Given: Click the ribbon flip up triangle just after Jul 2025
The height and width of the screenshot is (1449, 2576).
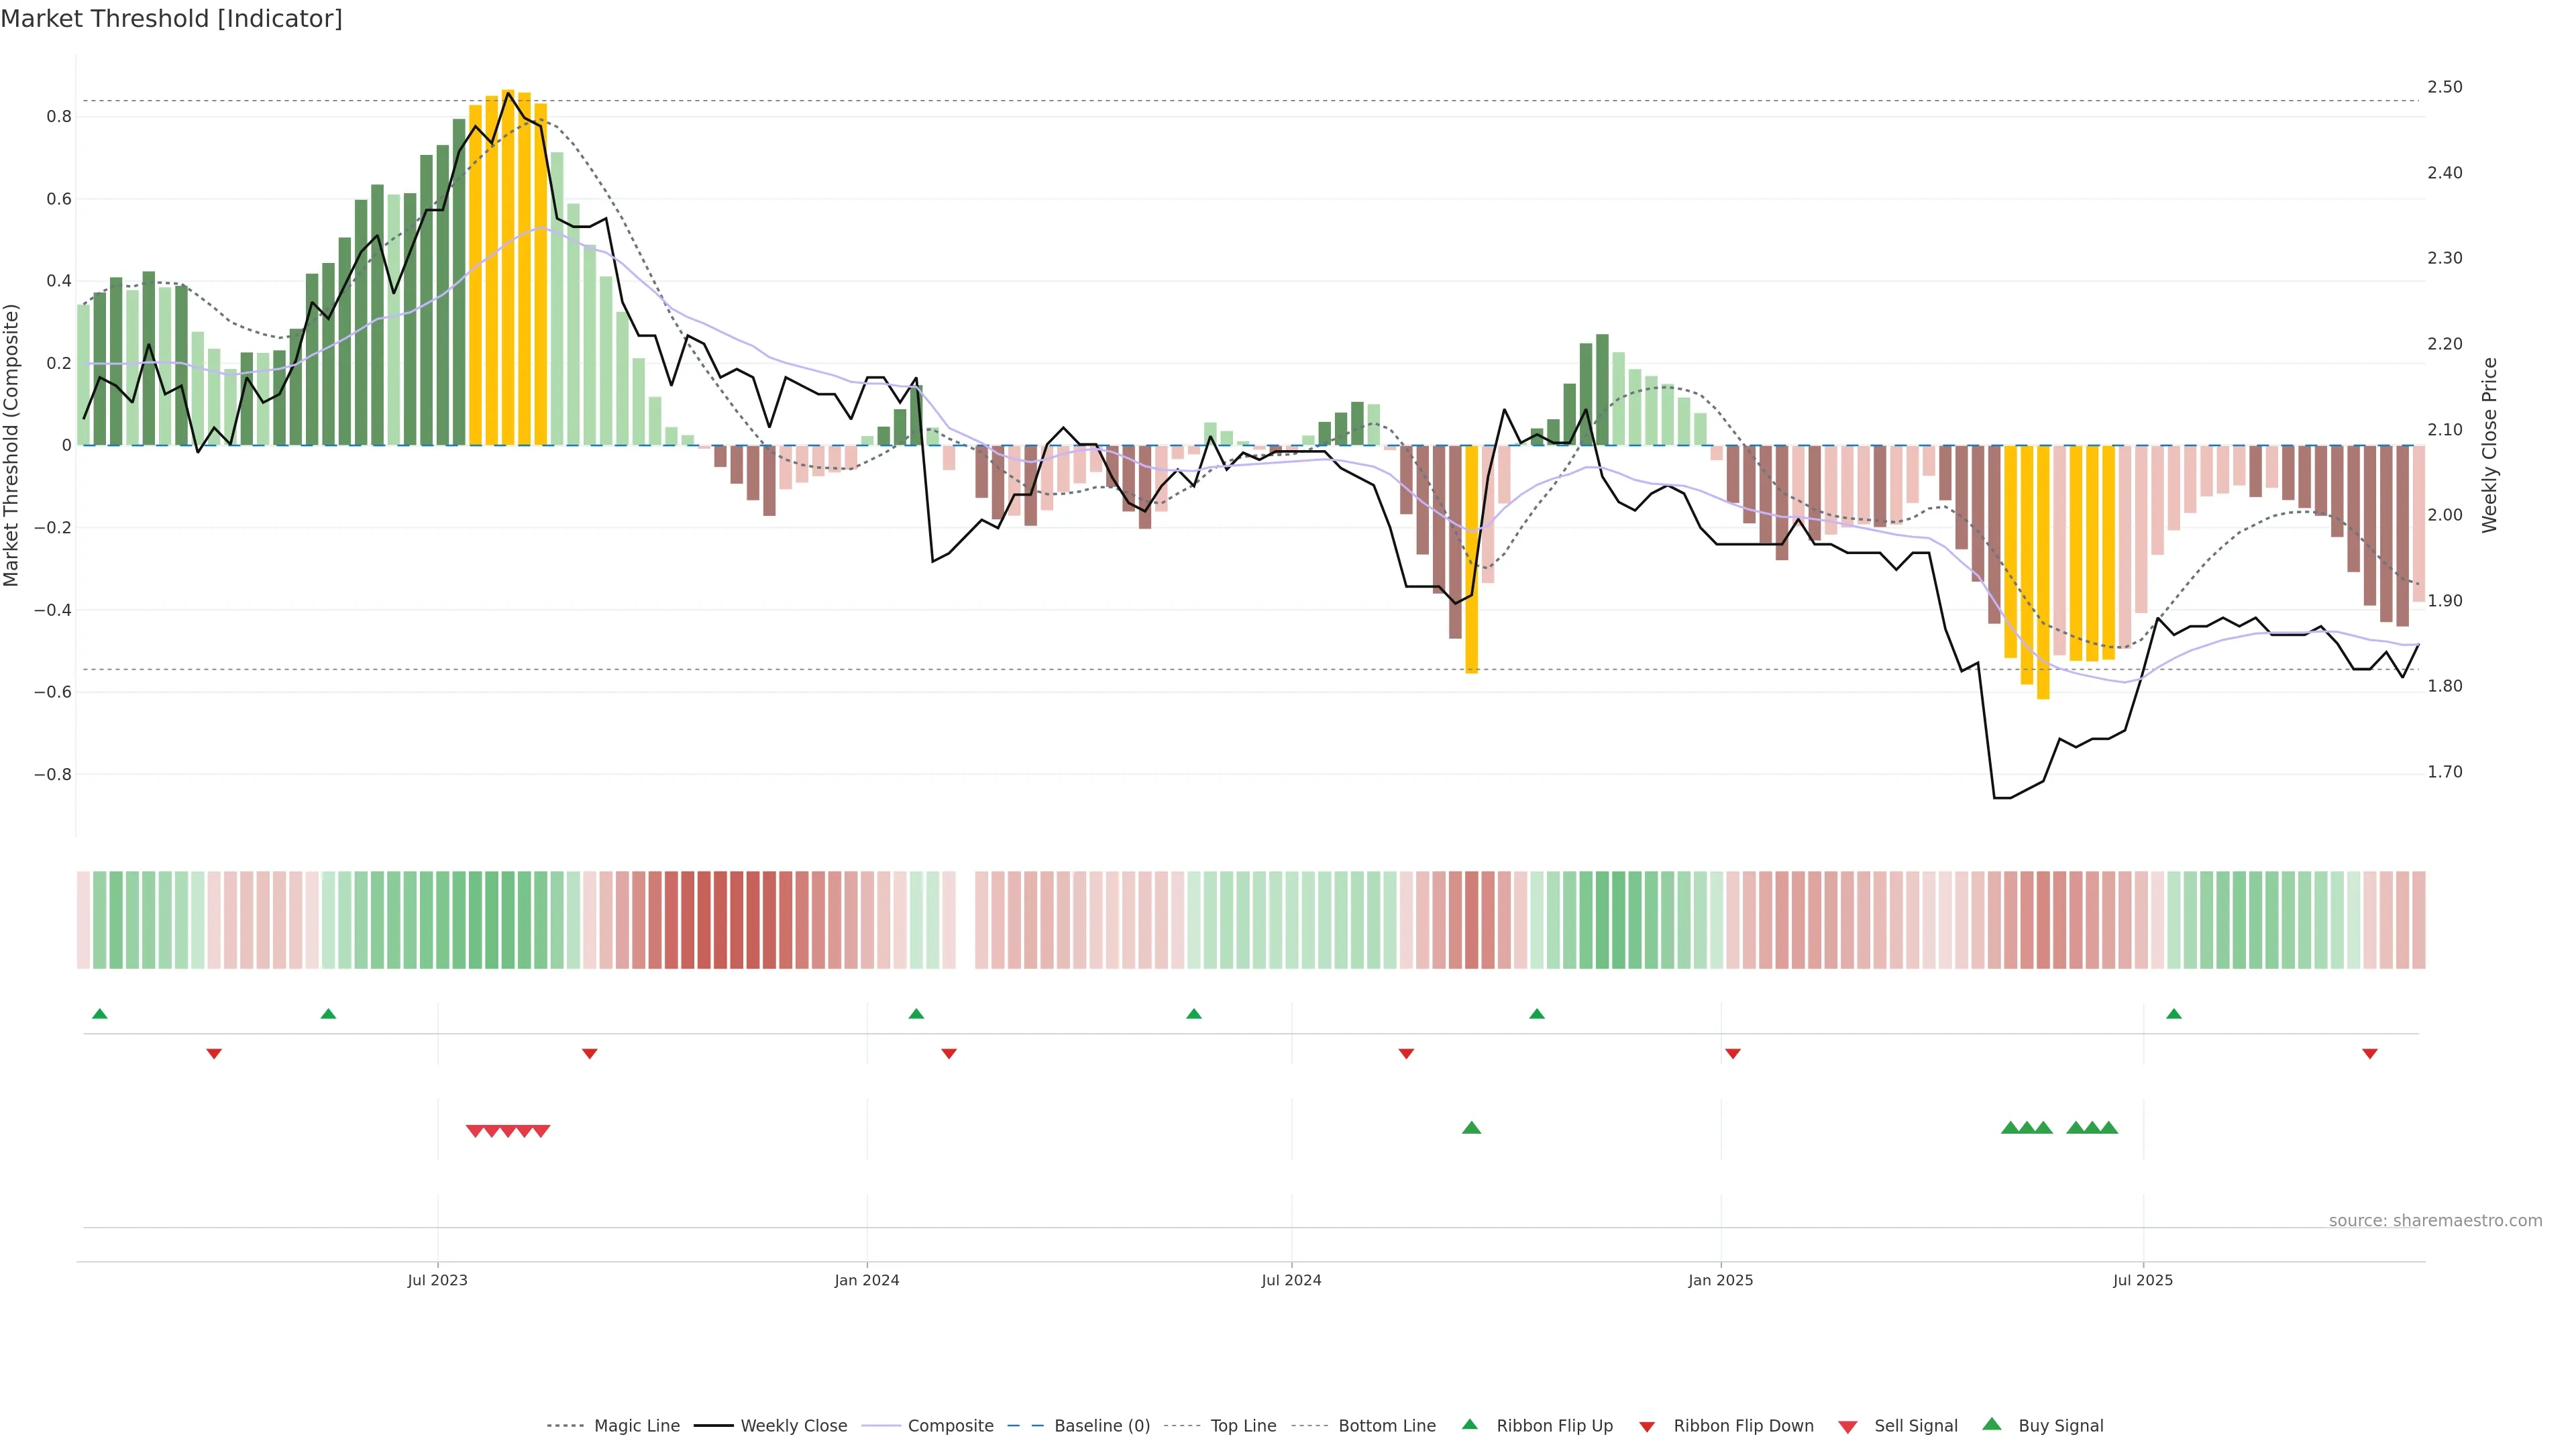Looking at the screenshot, I should point(2173,1014).
